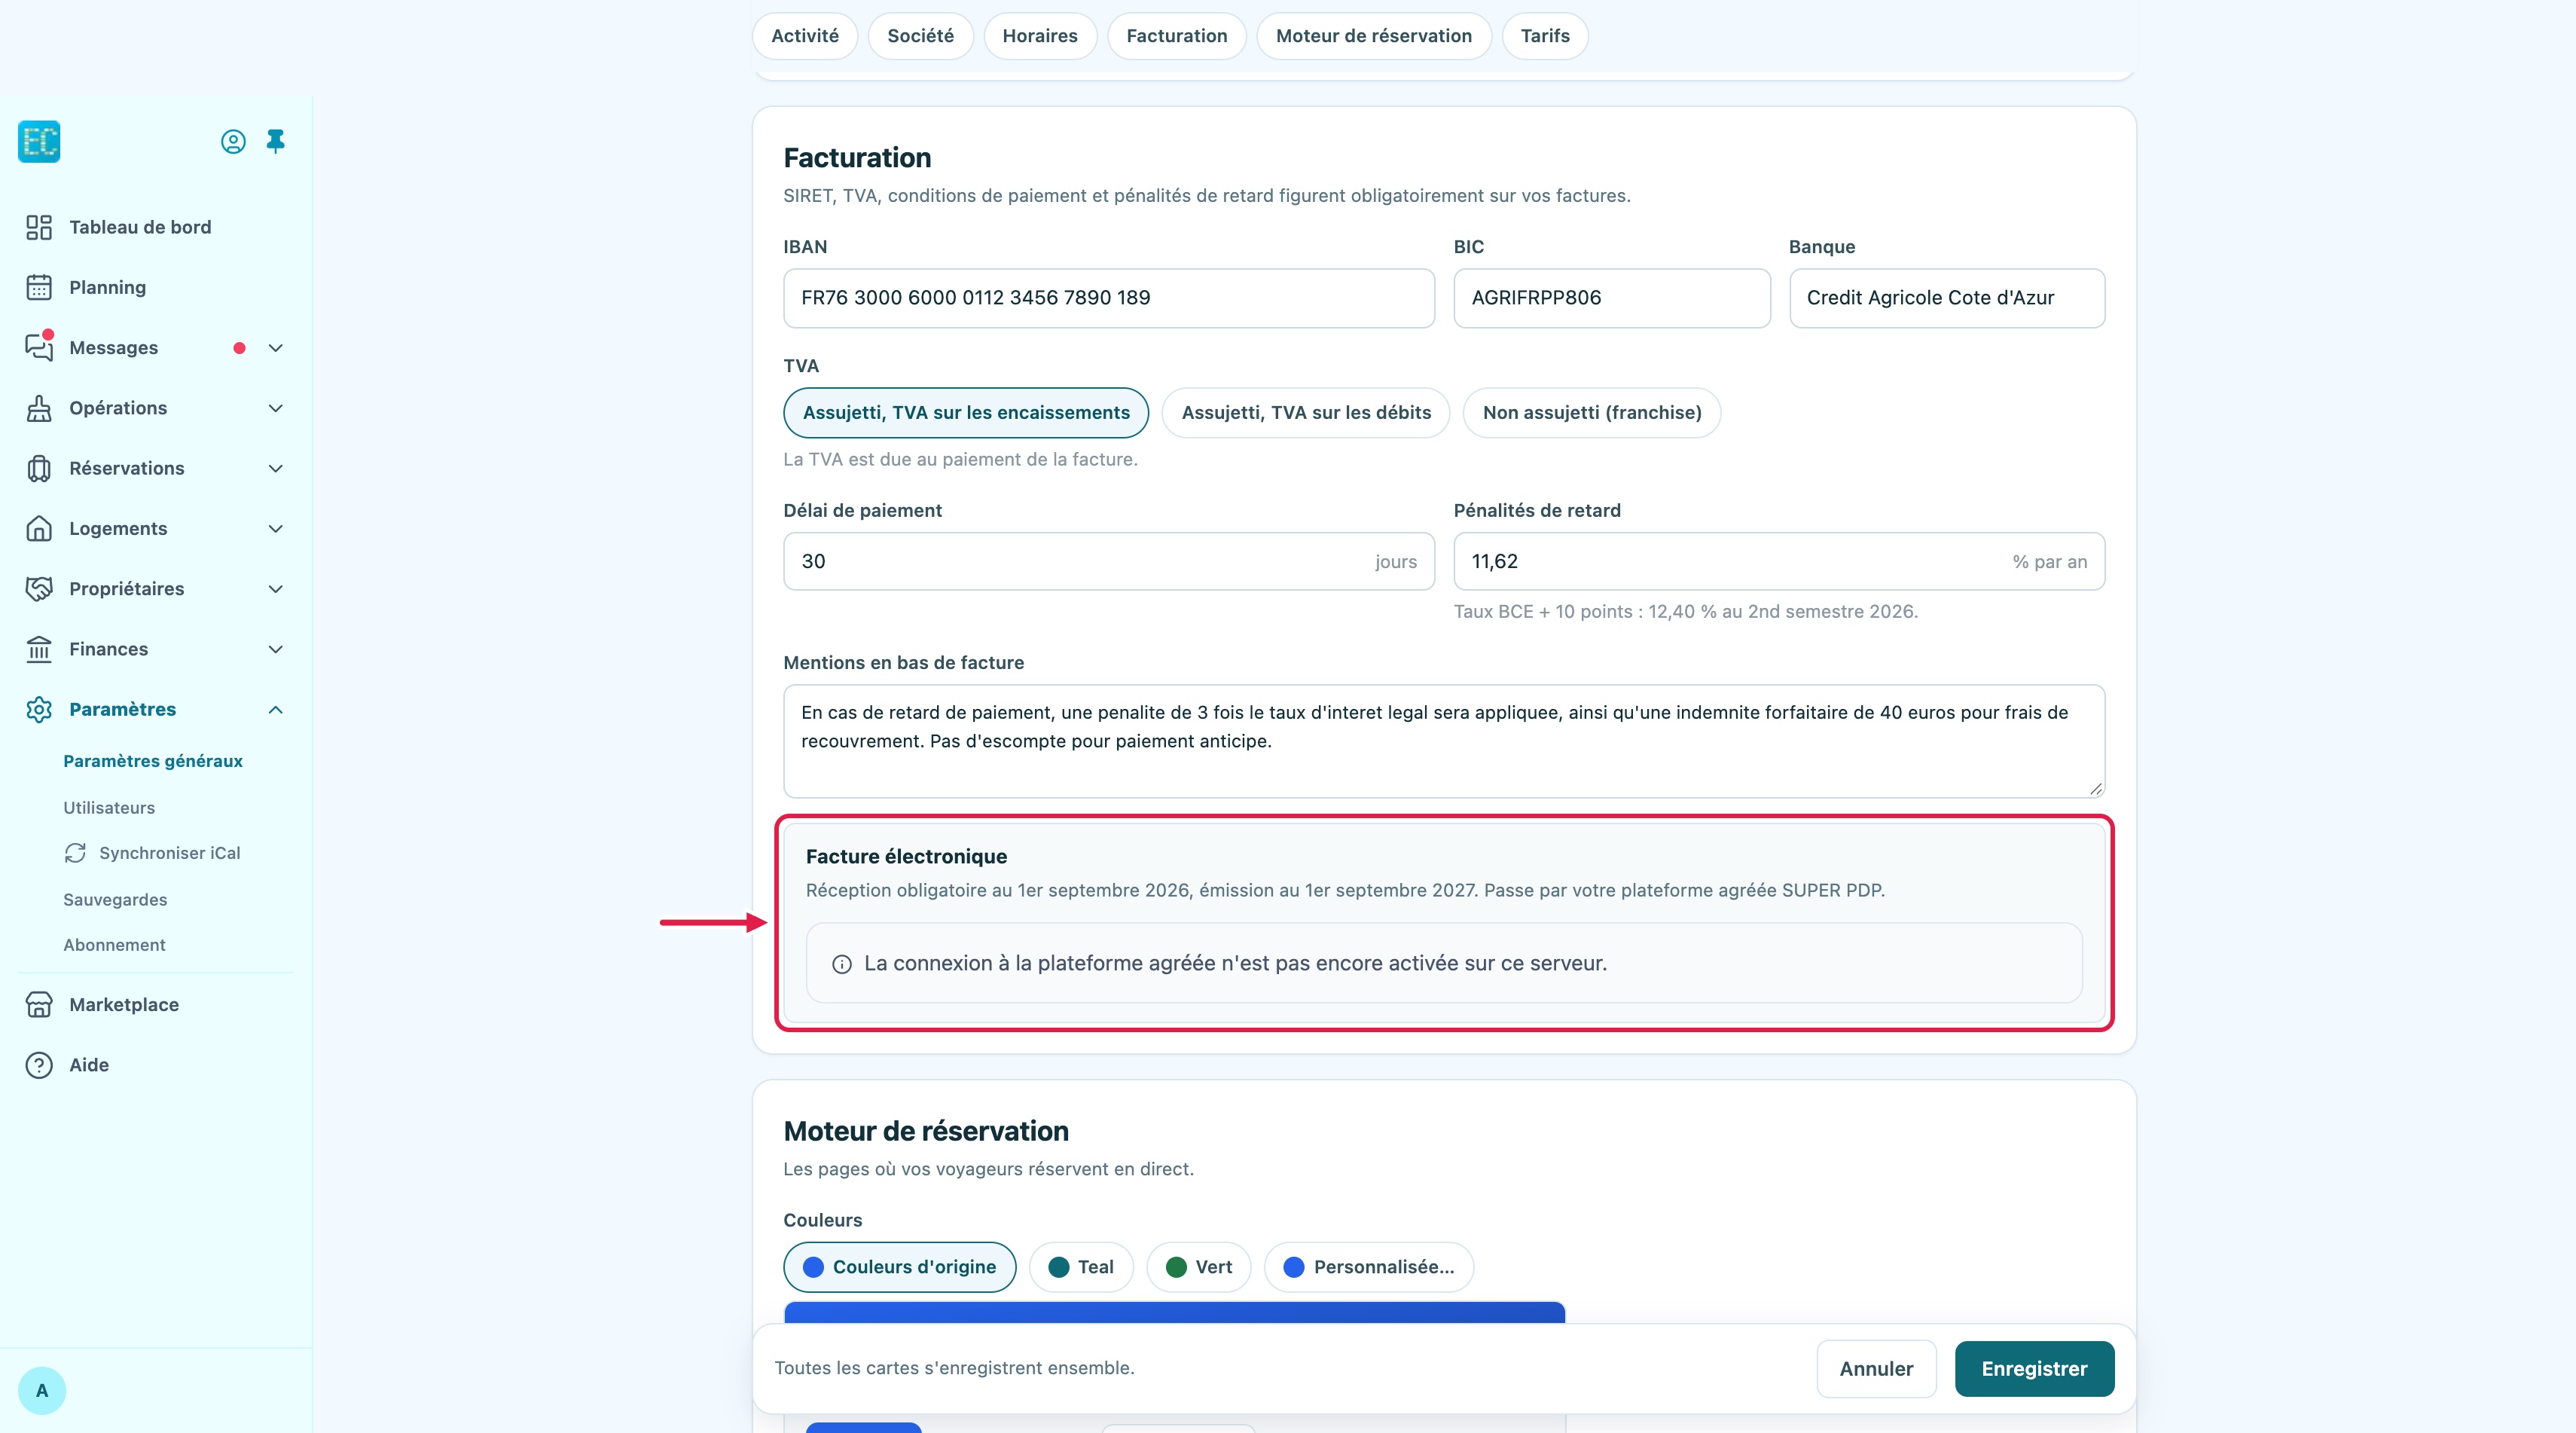Click the Tableau de bord dashboard icon

(39, 227)
